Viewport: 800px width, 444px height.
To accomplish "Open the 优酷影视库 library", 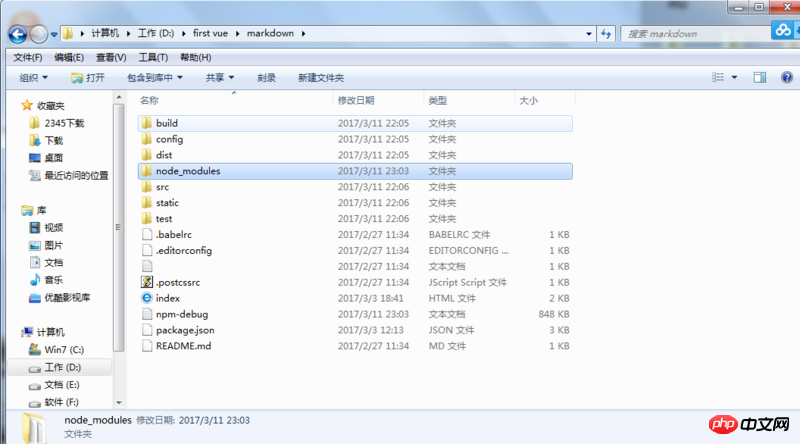I will (x=67, y=298).
